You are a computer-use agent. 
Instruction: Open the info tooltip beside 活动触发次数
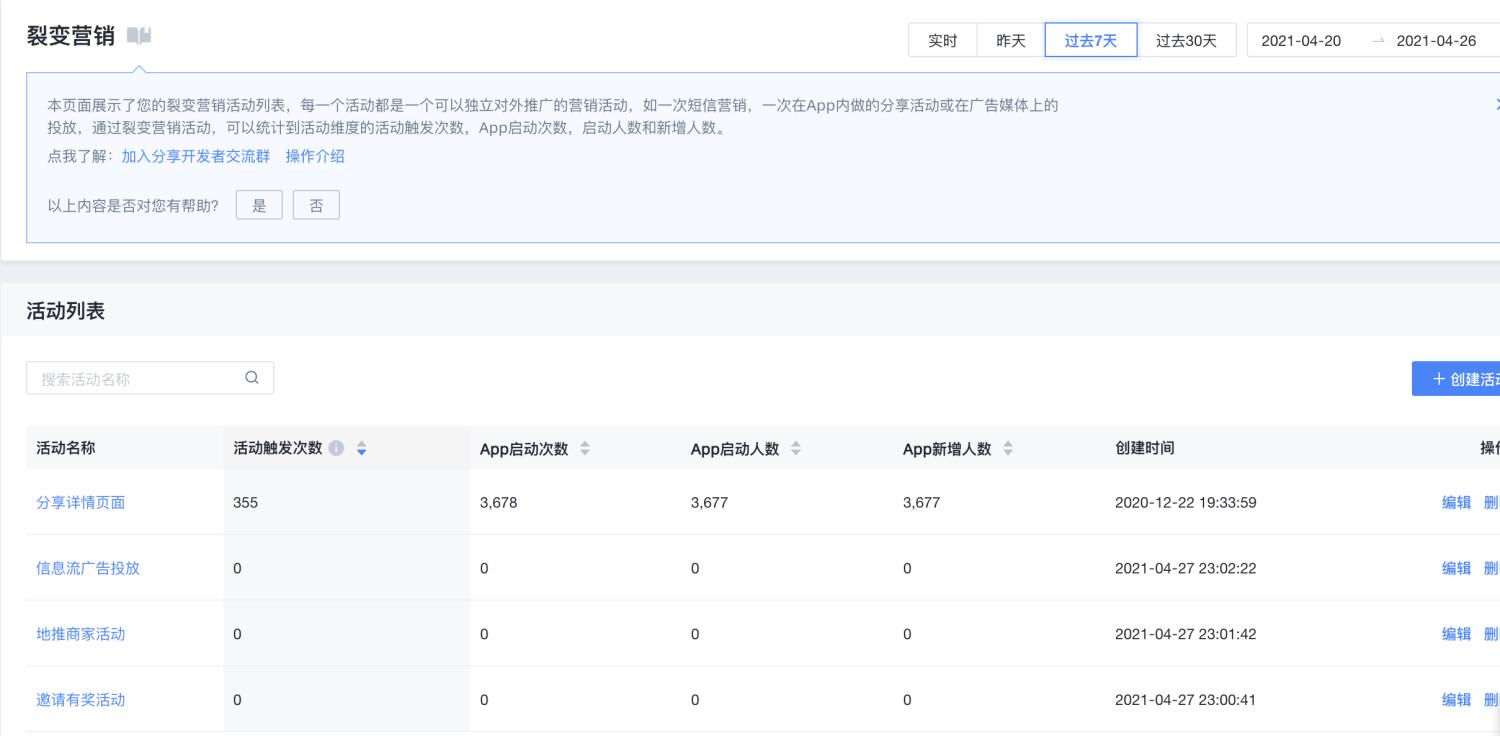coord(338,449)
